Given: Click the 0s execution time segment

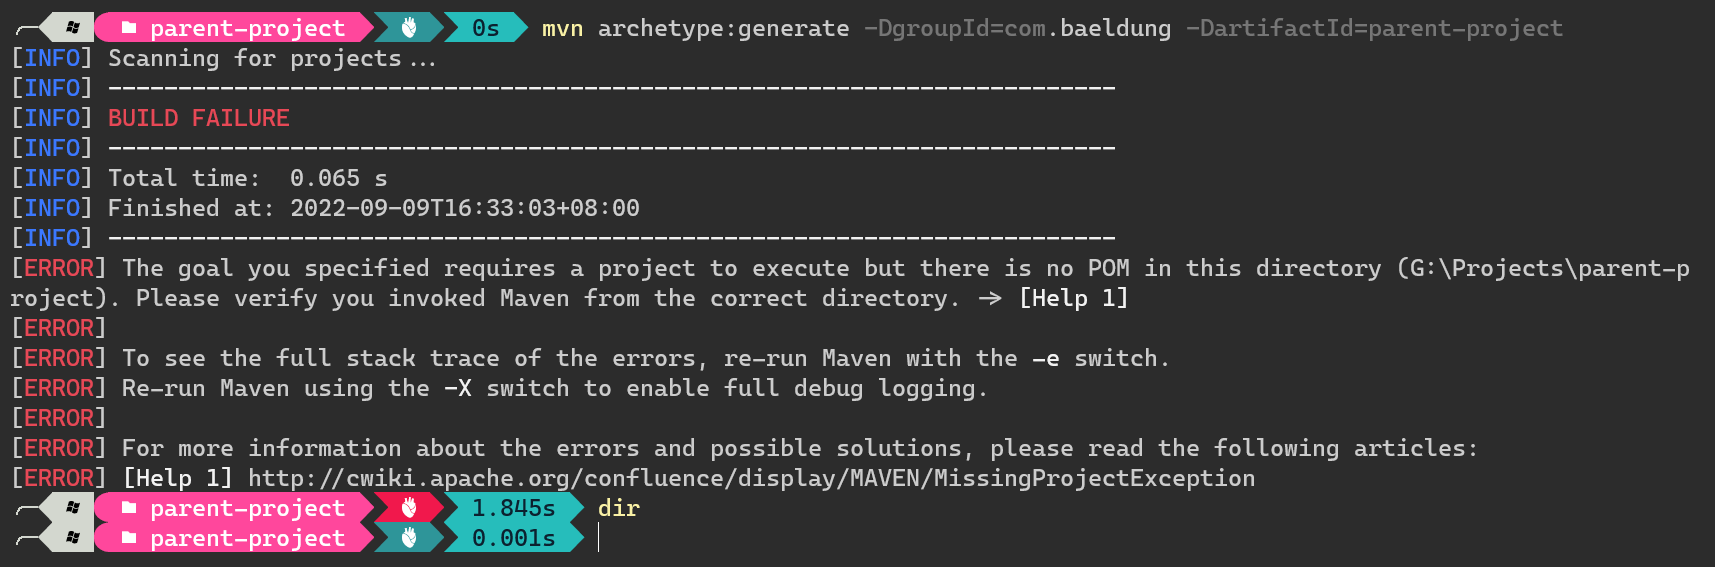Looking at the screenshot, I should pos(486,28).
